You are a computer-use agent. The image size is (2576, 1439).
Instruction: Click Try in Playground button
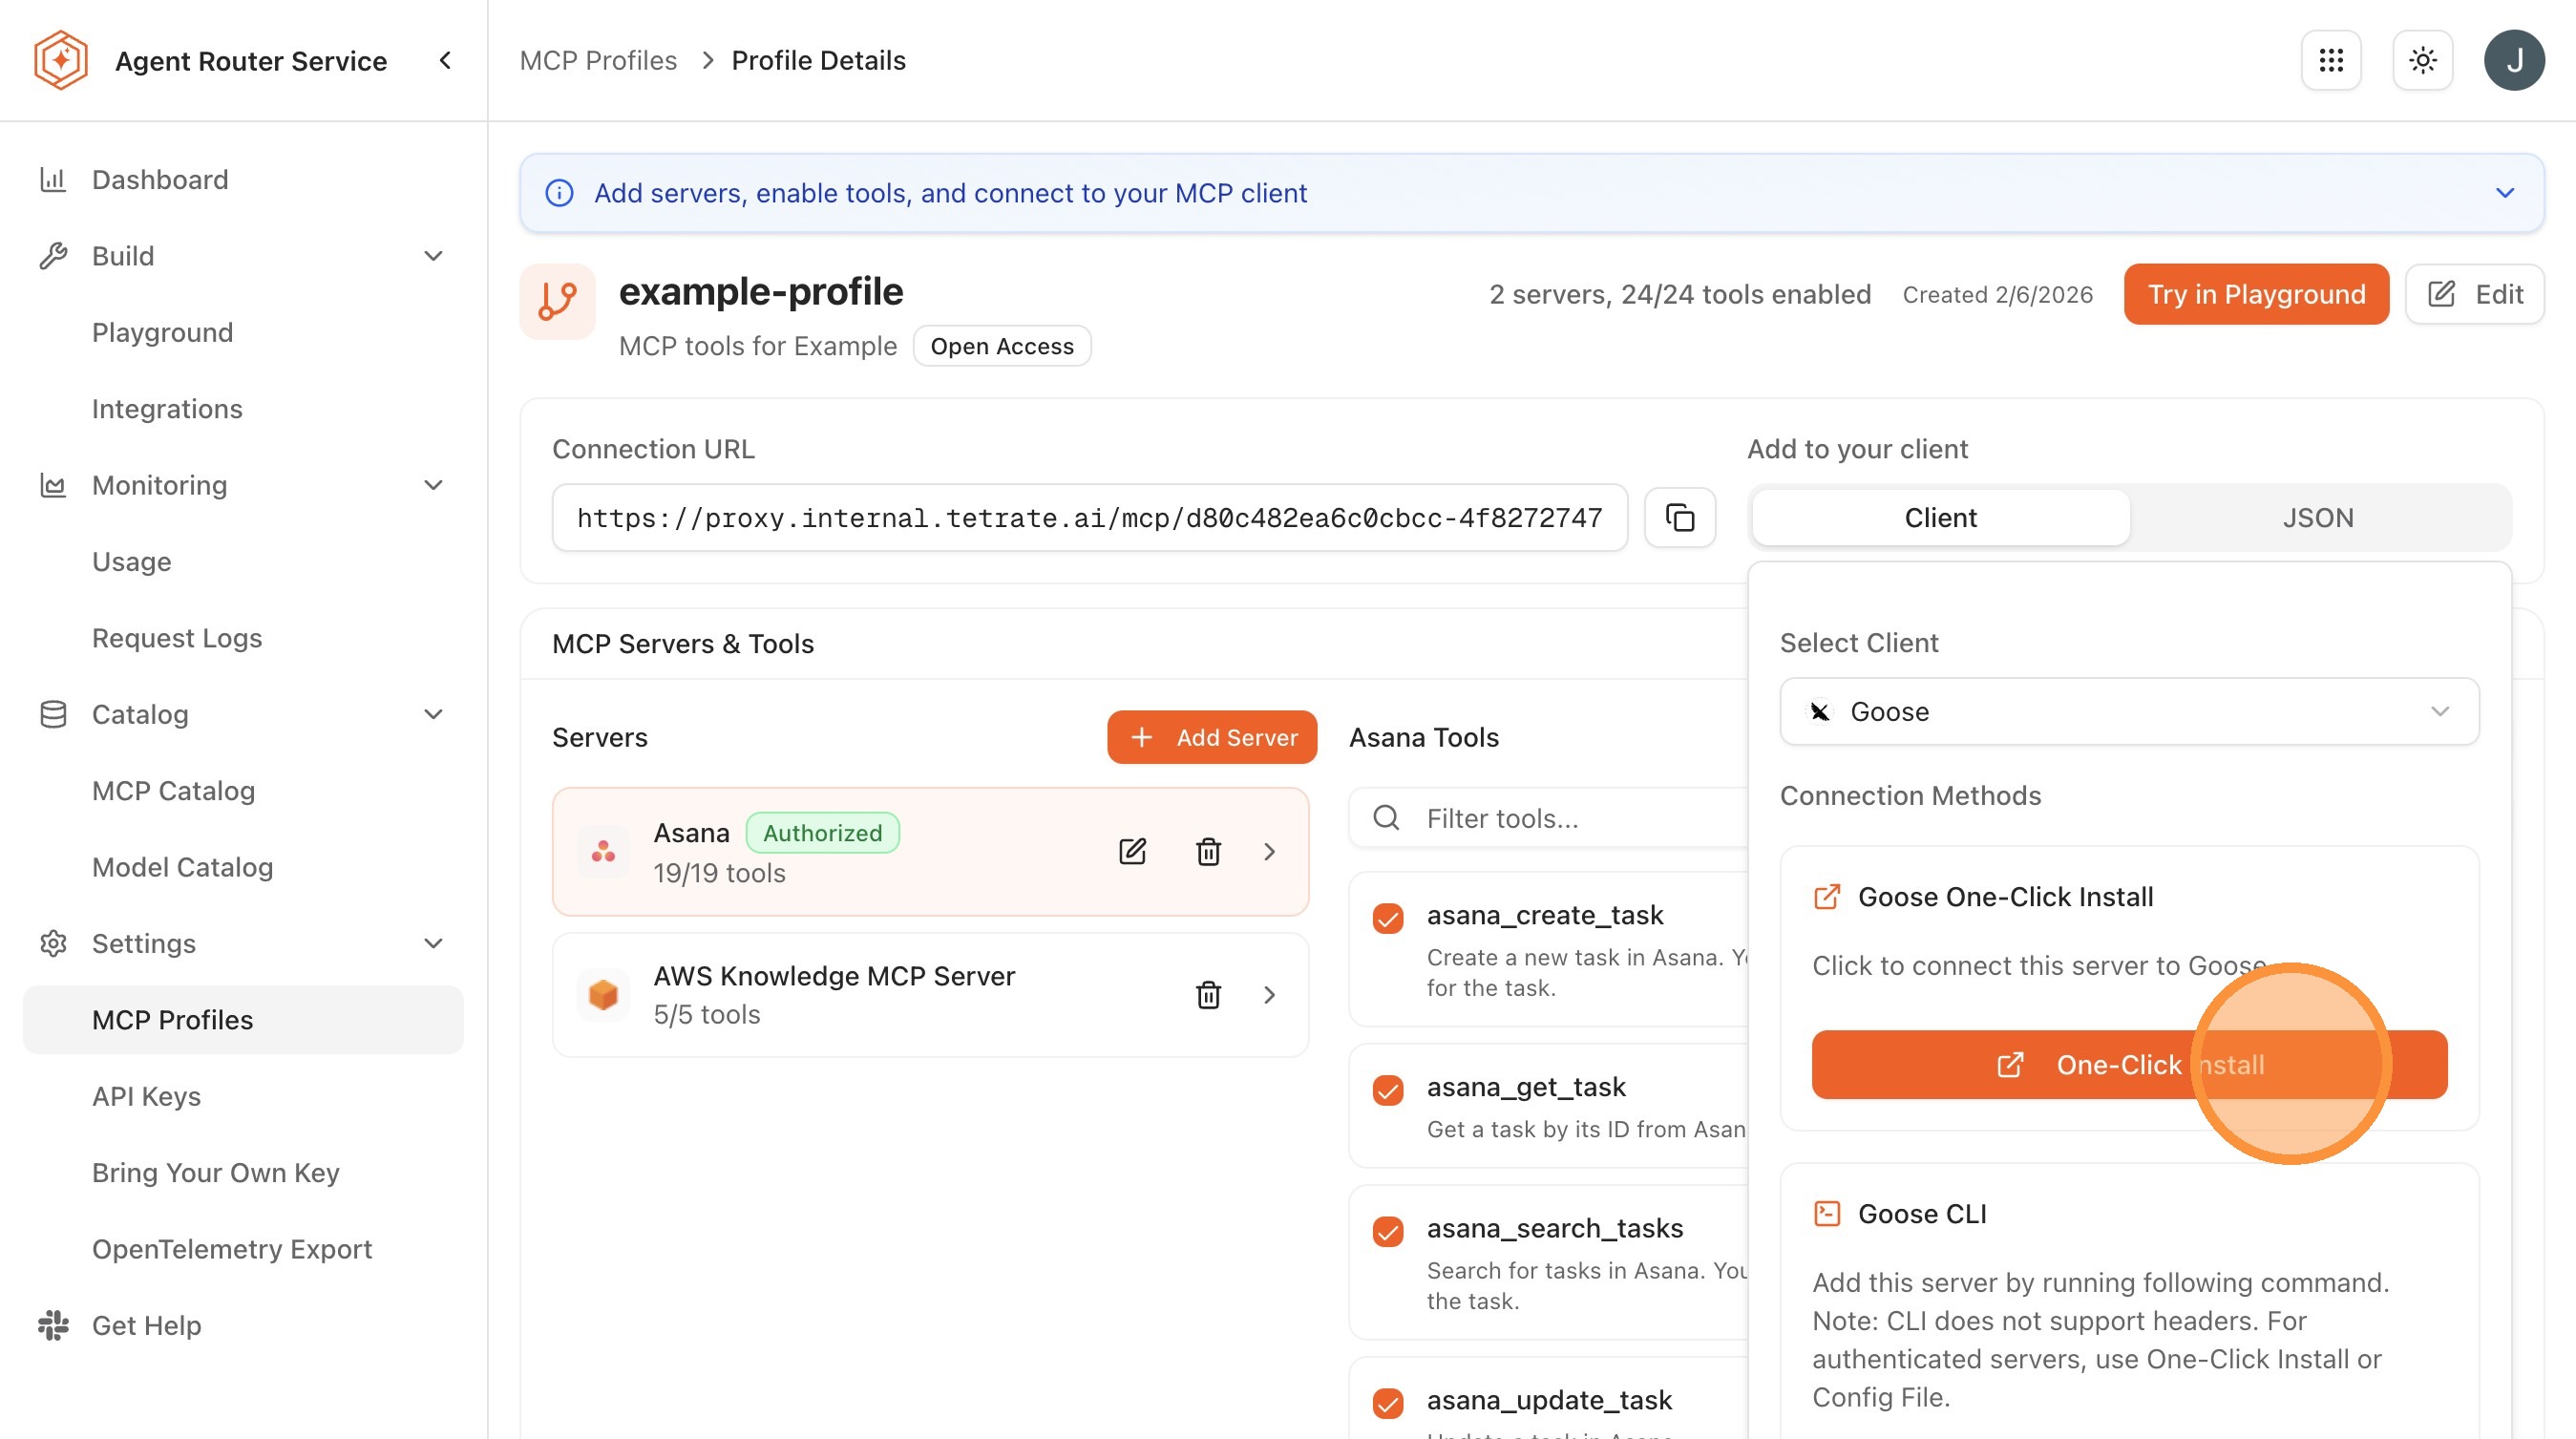[2256, 294]
